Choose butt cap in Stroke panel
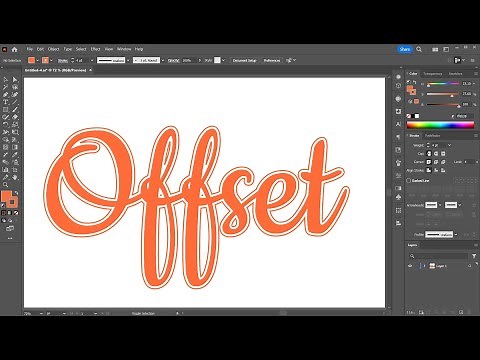The height and width of the screenshot is (360, 480). pyautogui.click(x=429, y=154)
